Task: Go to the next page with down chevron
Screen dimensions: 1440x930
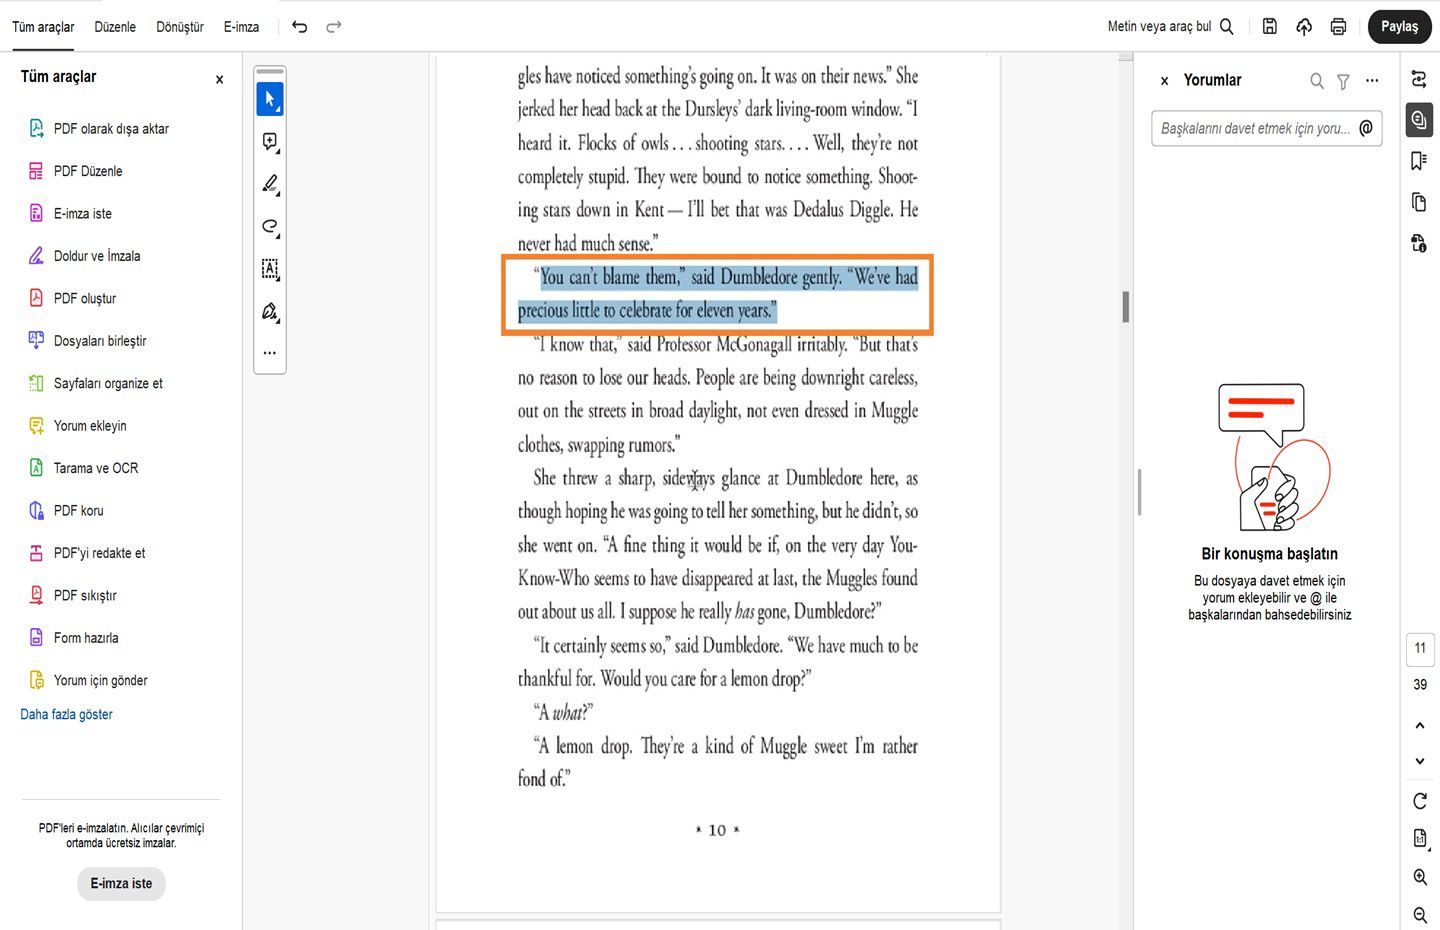Action: 1420,761
